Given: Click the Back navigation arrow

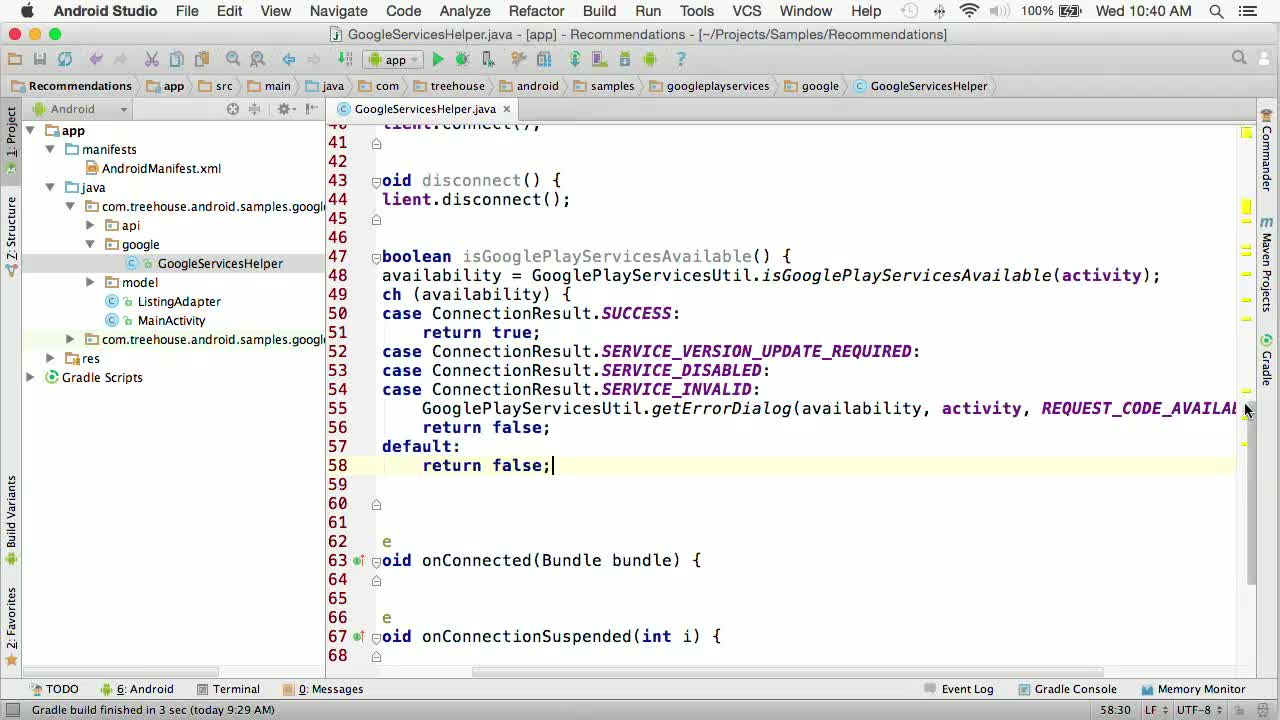Looking at the screenshot, I should click(x=289, y=60).
